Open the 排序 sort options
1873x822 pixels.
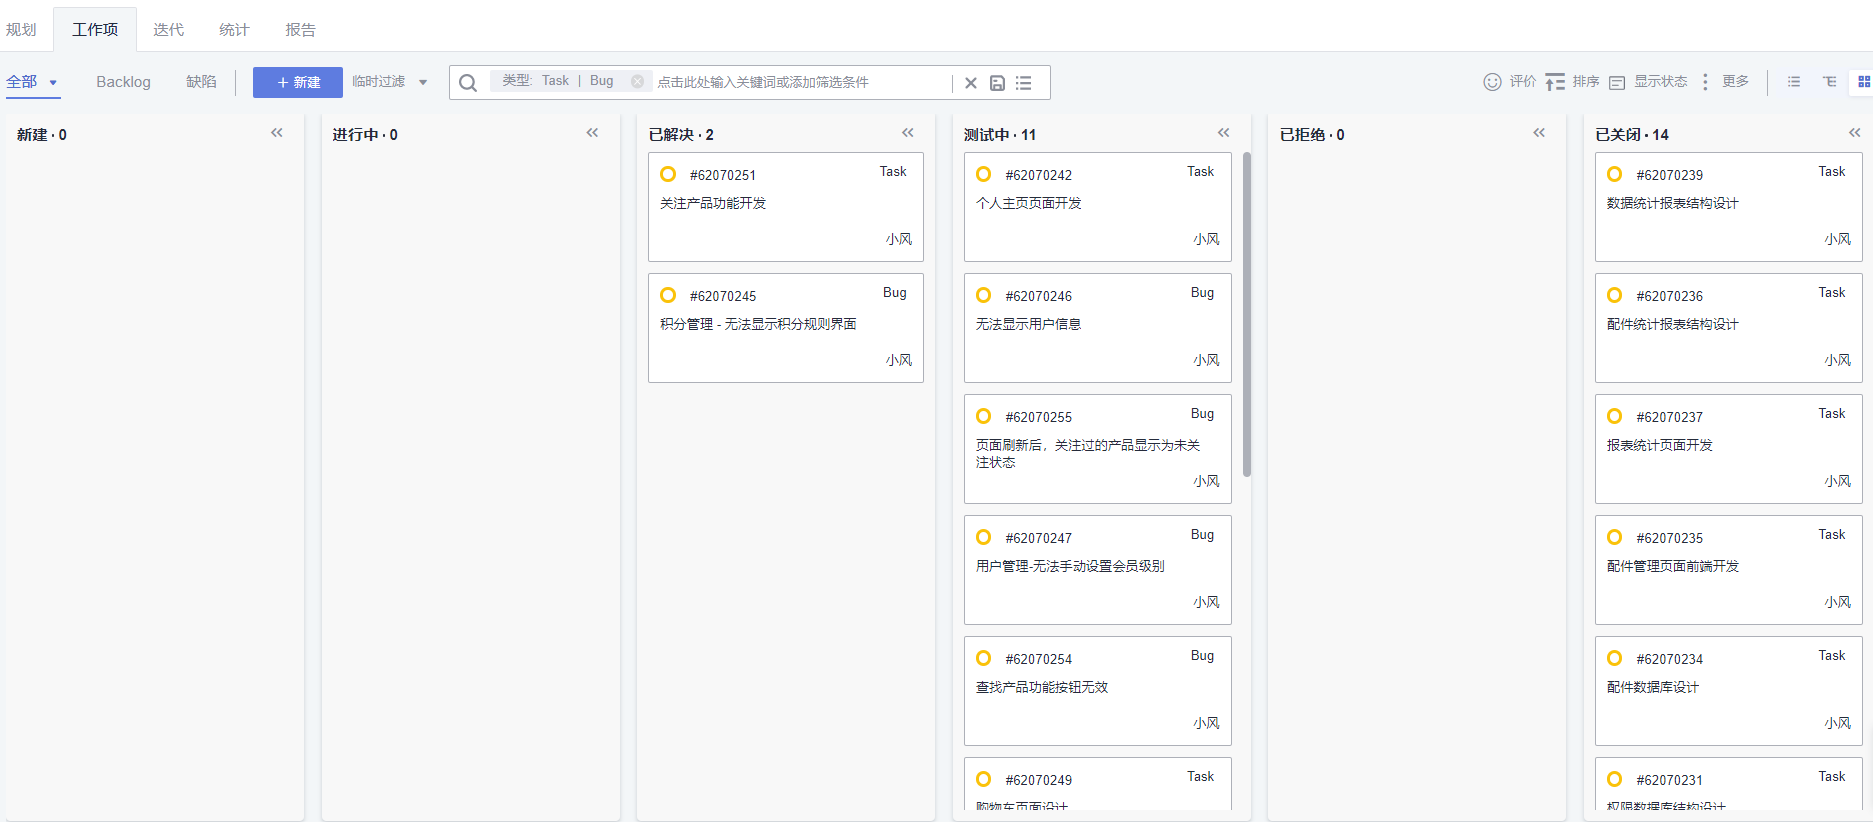(x=1572, y=82)
